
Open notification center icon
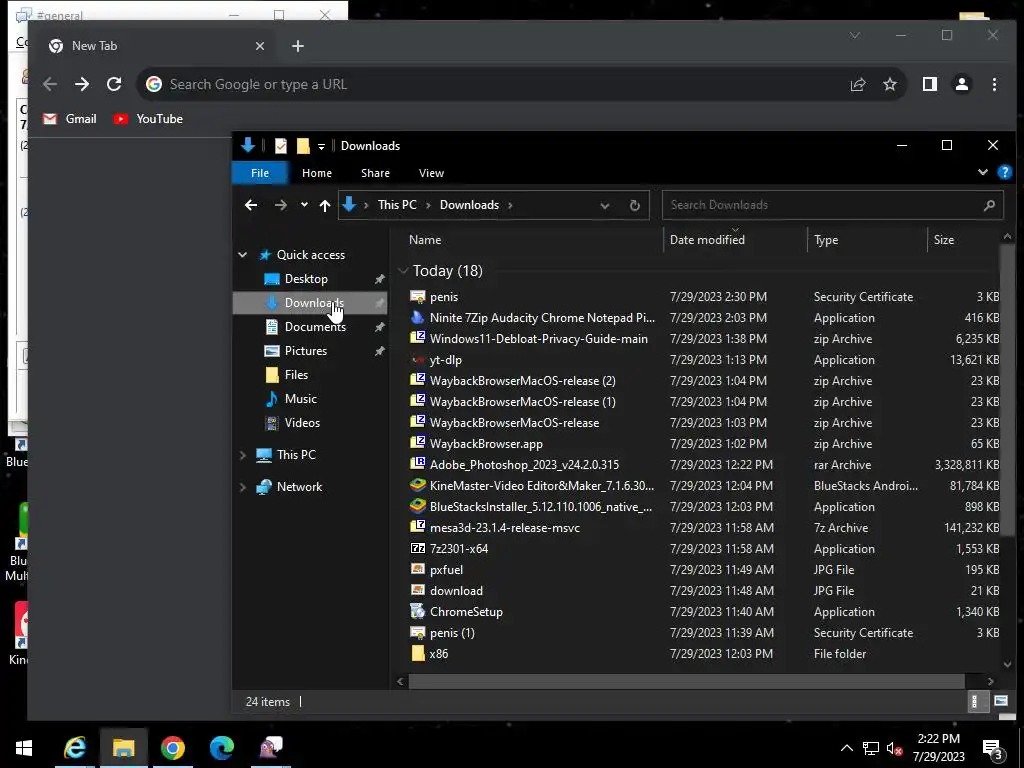[x=992, y=749]
